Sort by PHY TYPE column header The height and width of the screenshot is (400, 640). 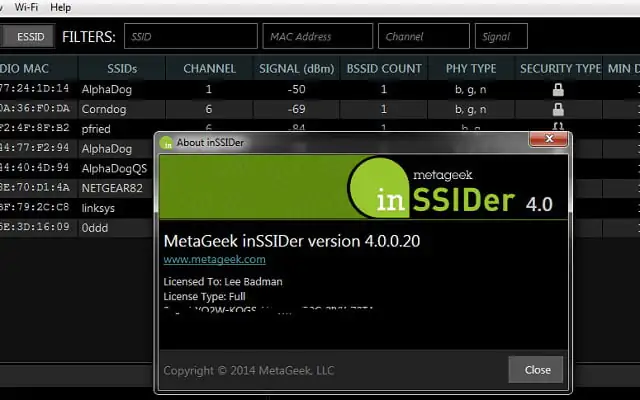click(471, 68)
